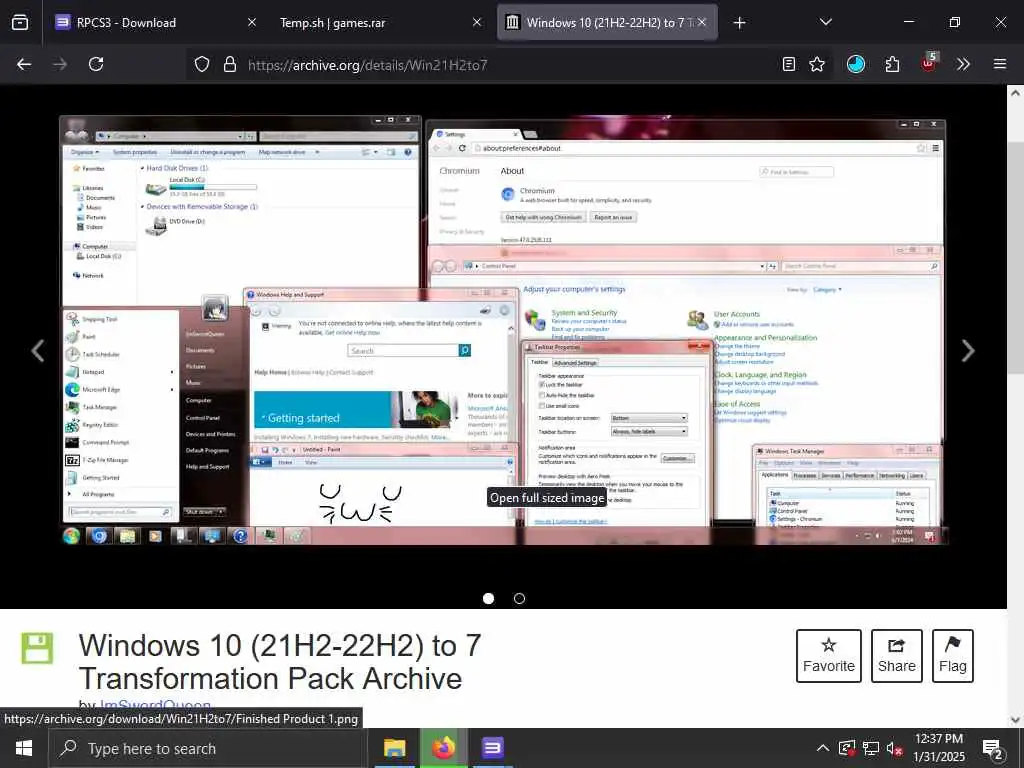Select the second carousel dot
The width and height of the screenshot is (1024, 768).
[519, 598]
